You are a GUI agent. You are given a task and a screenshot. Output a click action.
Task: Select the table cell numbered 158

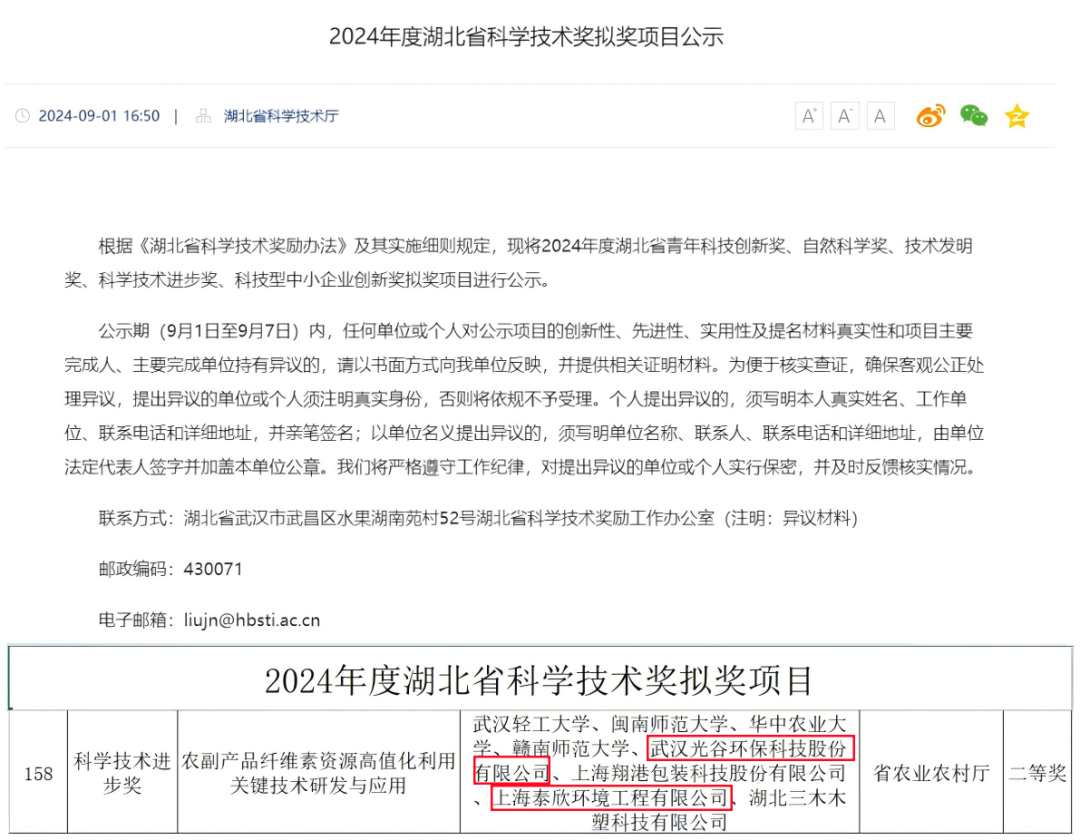(x=38, y=773)
